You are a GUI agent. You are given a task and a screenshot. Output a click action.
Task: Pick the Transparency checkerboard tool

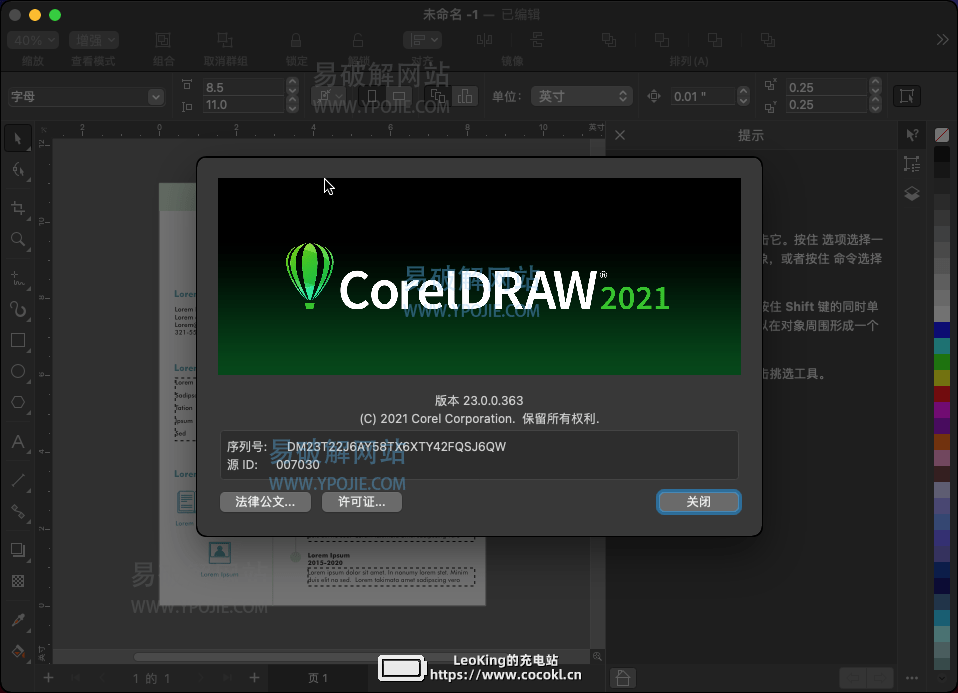(18, 581)
